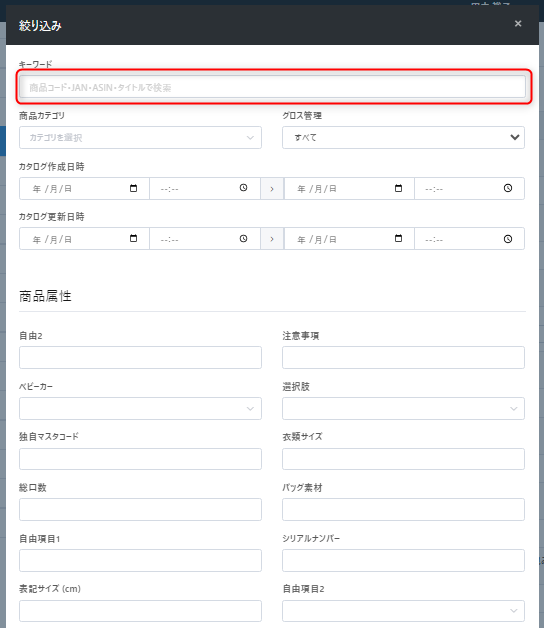The height and width of the screenshot is (628, 544).
Task: Click the 総口数 text input
Action: (140, 509)
